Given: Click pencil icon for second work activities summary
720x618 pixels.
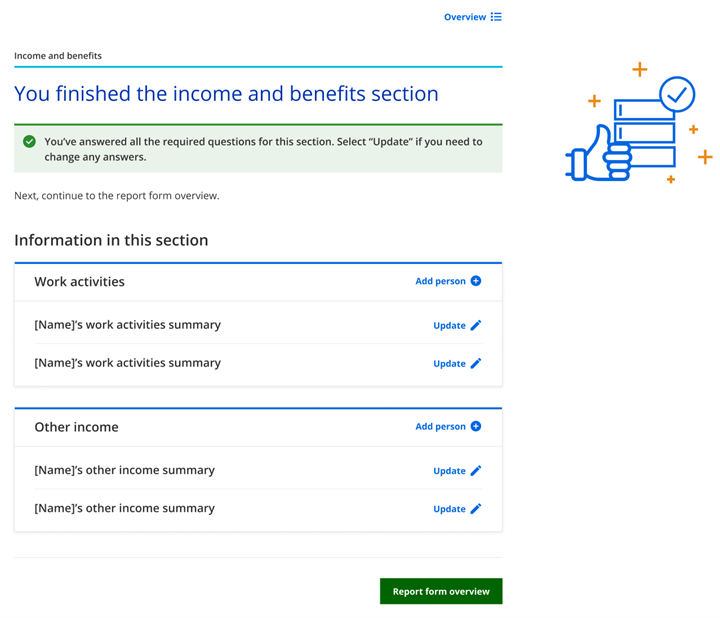Looking at the screenshot, I should (476, 363).
